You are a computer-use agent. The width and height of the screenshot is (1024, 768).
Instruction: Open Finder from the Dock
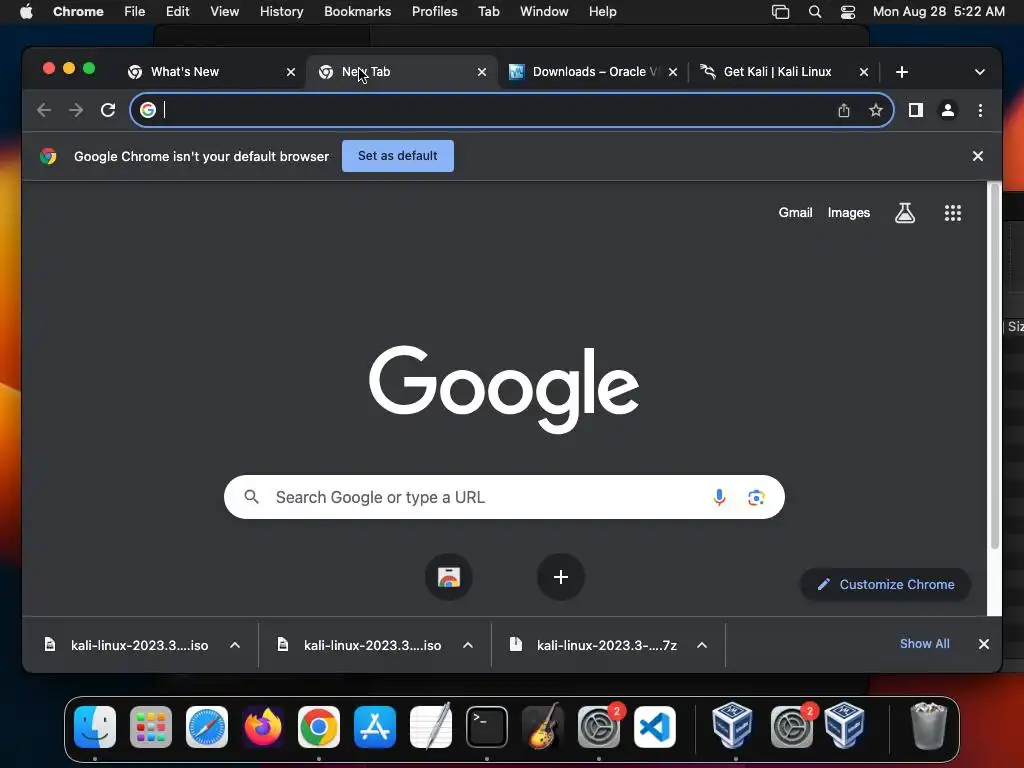pos(95,727)
